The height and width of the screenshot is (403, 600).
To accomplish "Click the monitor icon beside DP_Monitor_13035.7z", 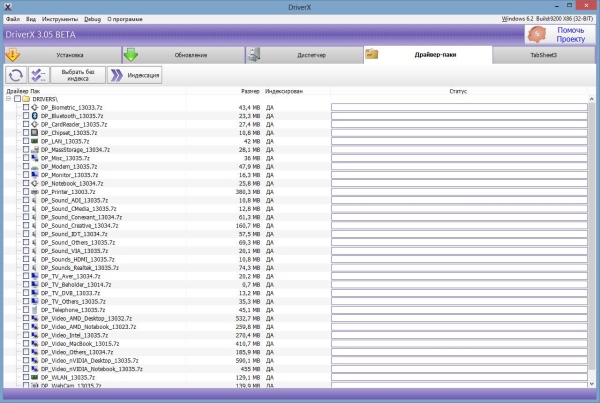I will pyautogui.click(x=35, y=175).
